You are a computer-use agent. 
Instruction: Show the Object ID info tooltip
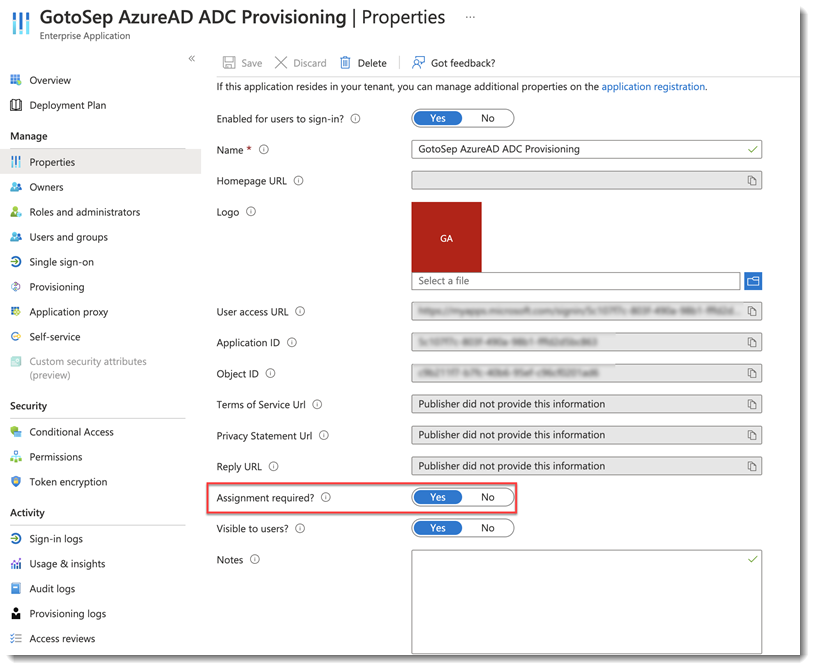pyautogui.click(x=271, y=373)
